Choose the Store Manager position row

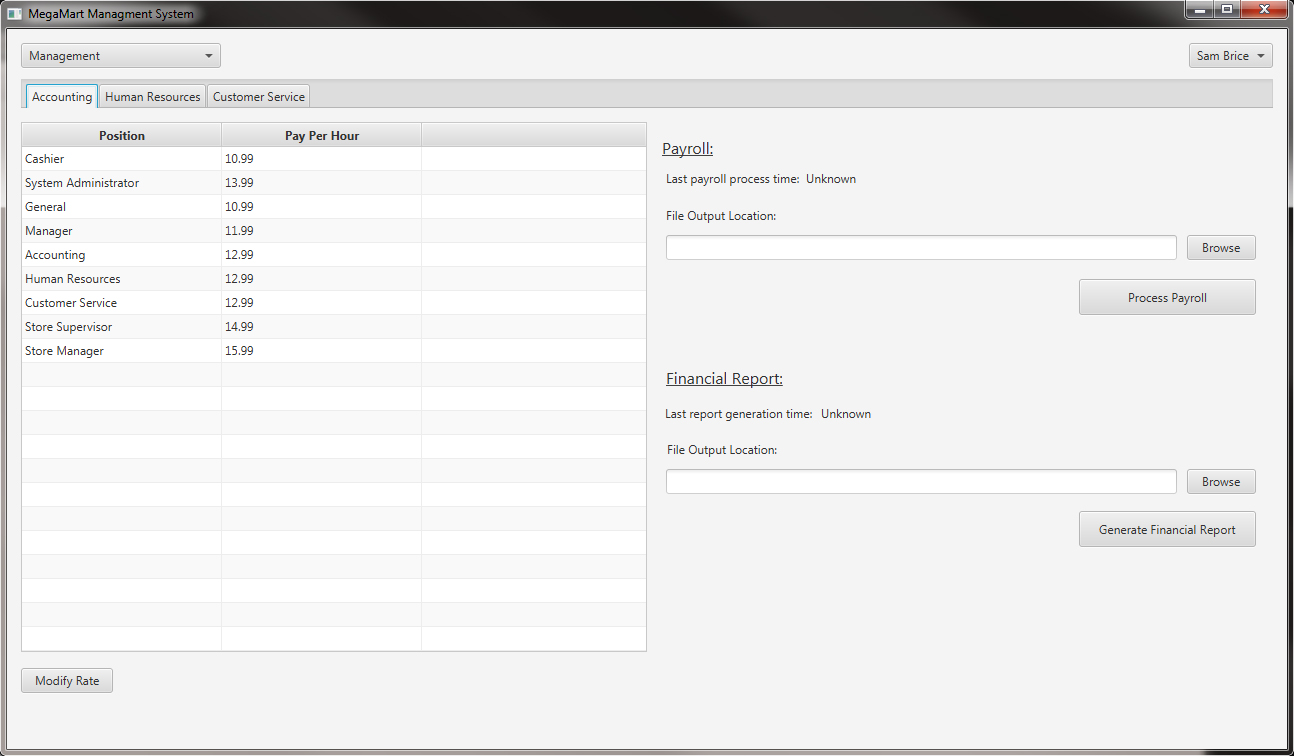tap(122, 351)
